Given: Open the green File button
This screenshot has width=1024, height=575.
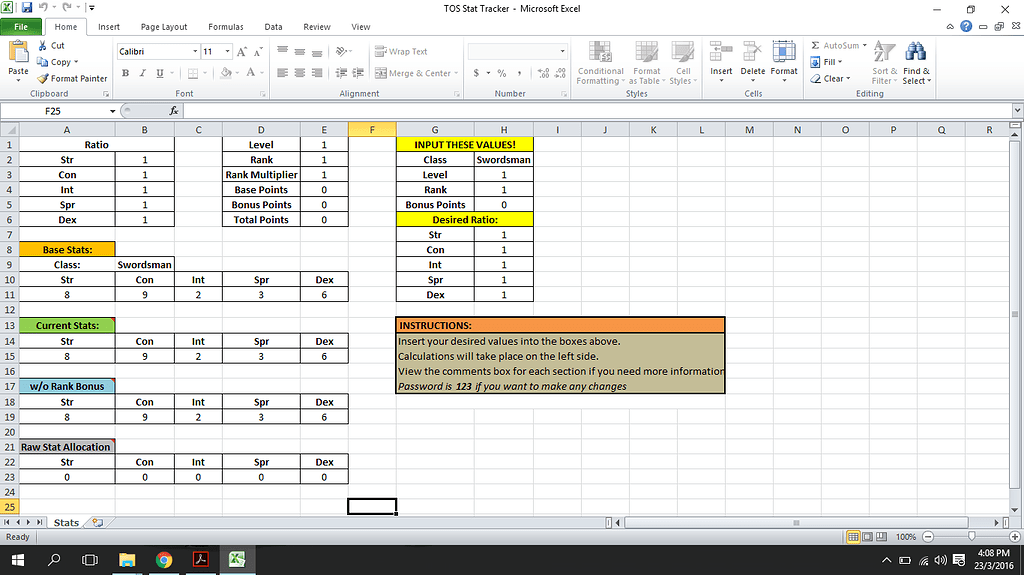Looking at the screenshot, I should coord(20,27).
